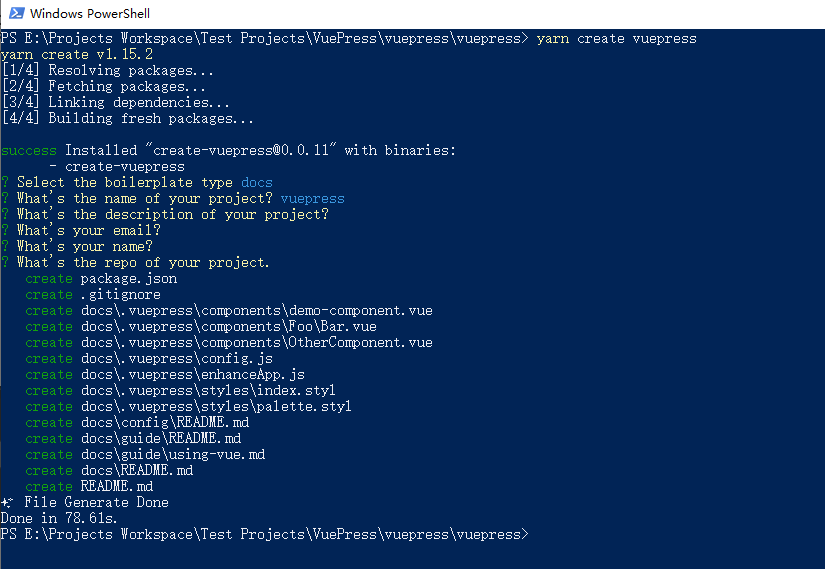Click the blue 'docs' boilerplate answer
Screen dimensions: 825x569
tap(257, 183)
